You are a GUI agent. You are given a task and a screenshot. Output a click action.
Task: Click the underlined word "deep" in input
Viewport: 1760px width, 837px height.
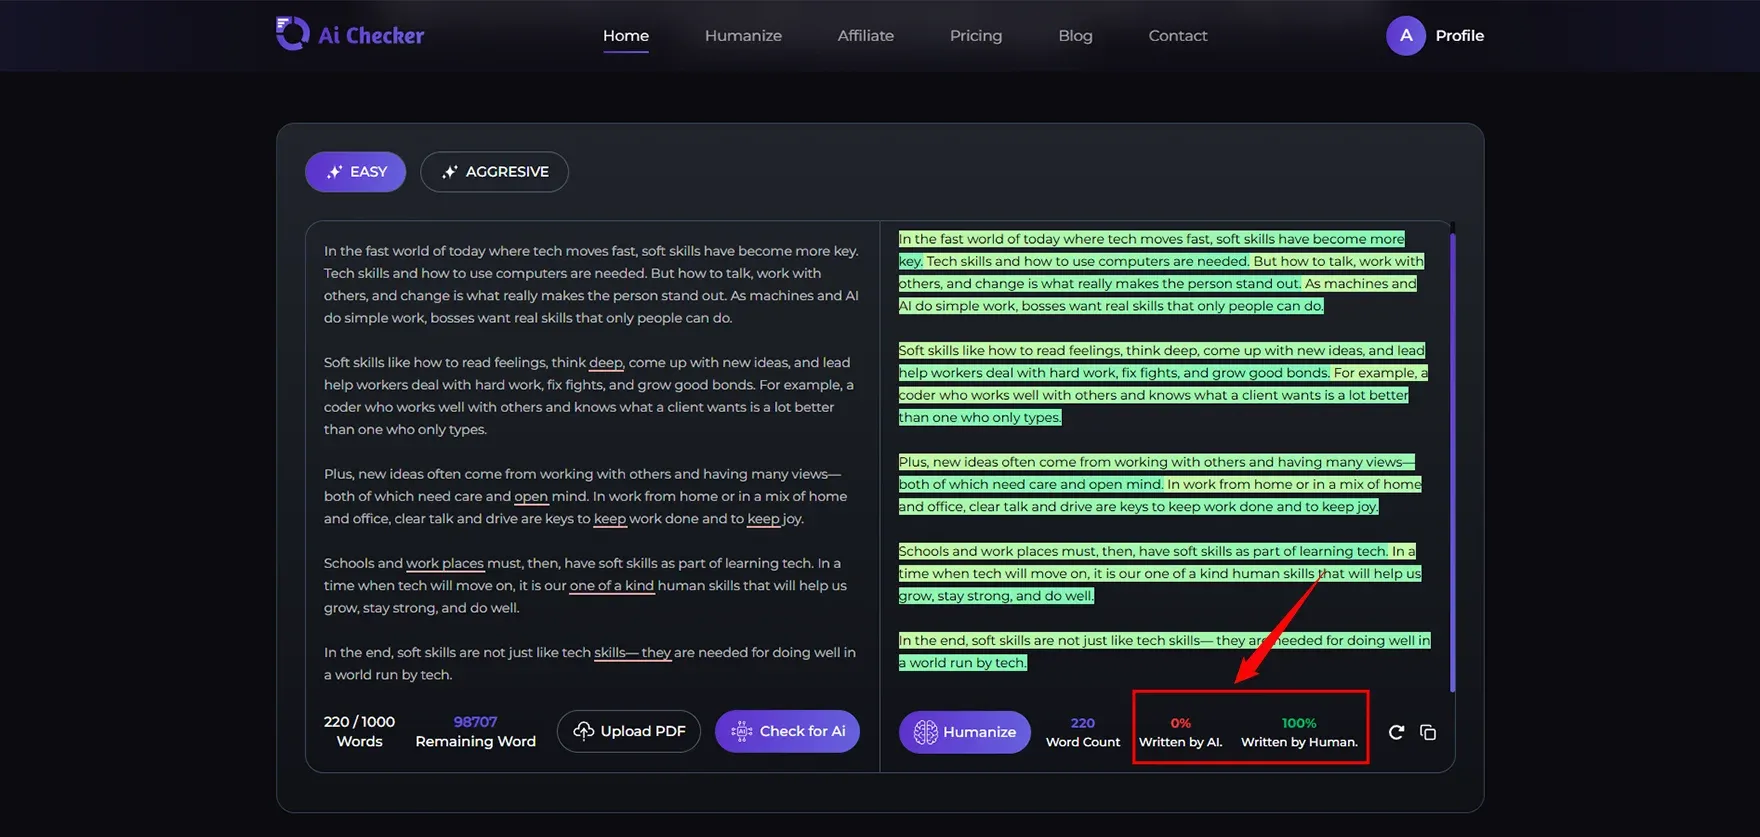pos(606,362)
